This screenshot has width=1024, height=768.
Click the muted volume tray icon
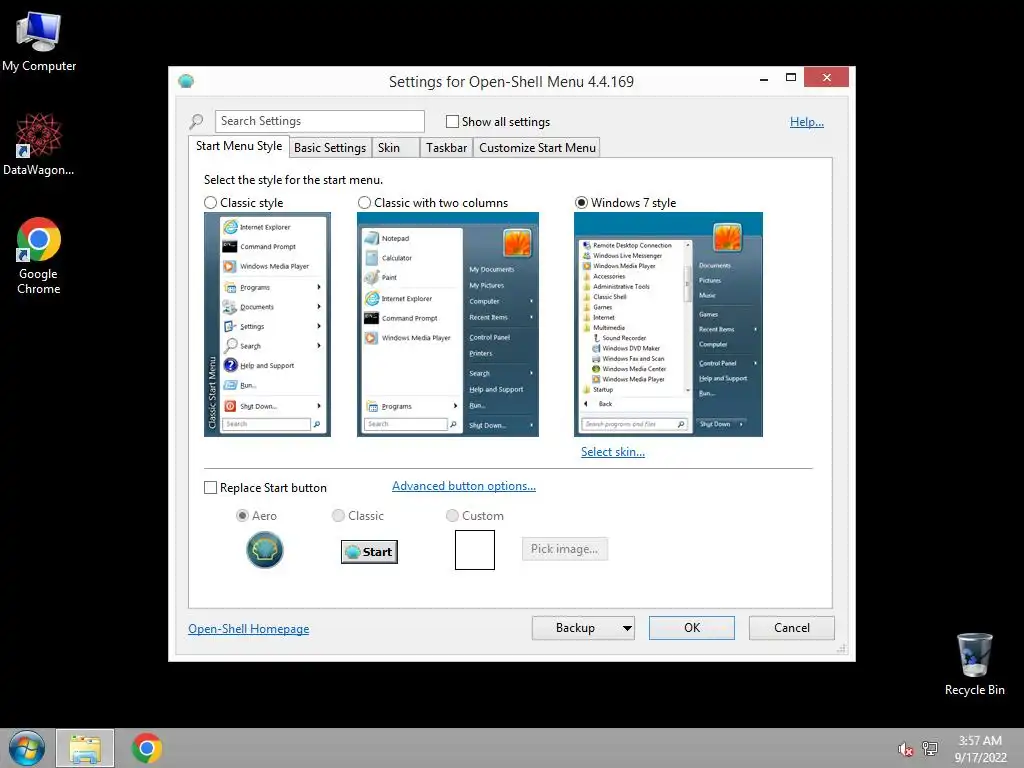click(x=905, y=749)
